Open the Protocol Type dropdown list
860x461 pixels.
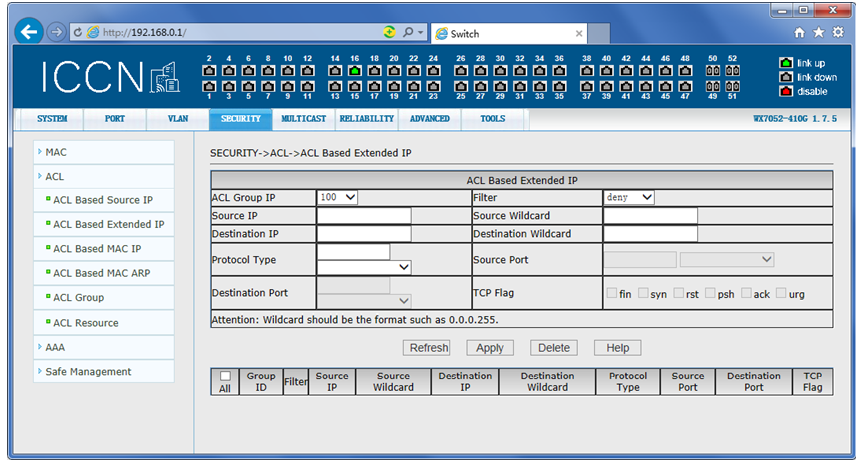point(364,267)
